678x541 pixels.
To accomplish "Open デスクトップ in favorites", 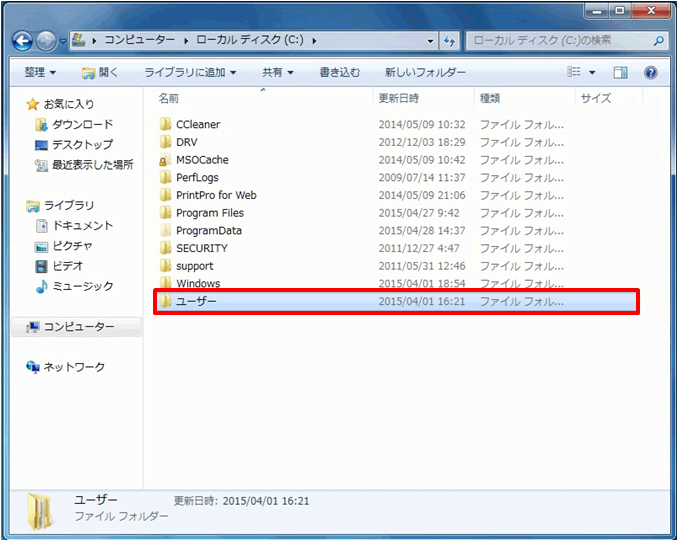I will [83, 144].
